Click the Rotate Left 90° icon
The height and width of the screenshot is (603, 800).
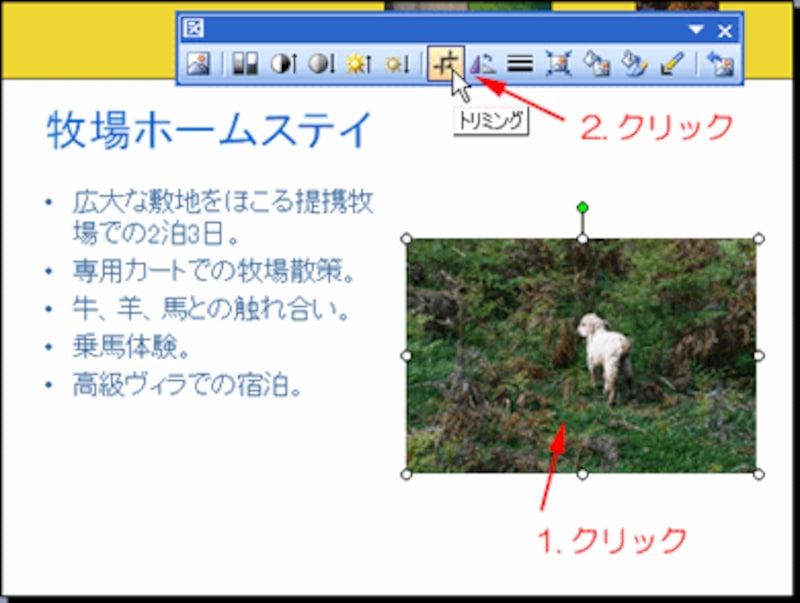click(x=483, y=64)
